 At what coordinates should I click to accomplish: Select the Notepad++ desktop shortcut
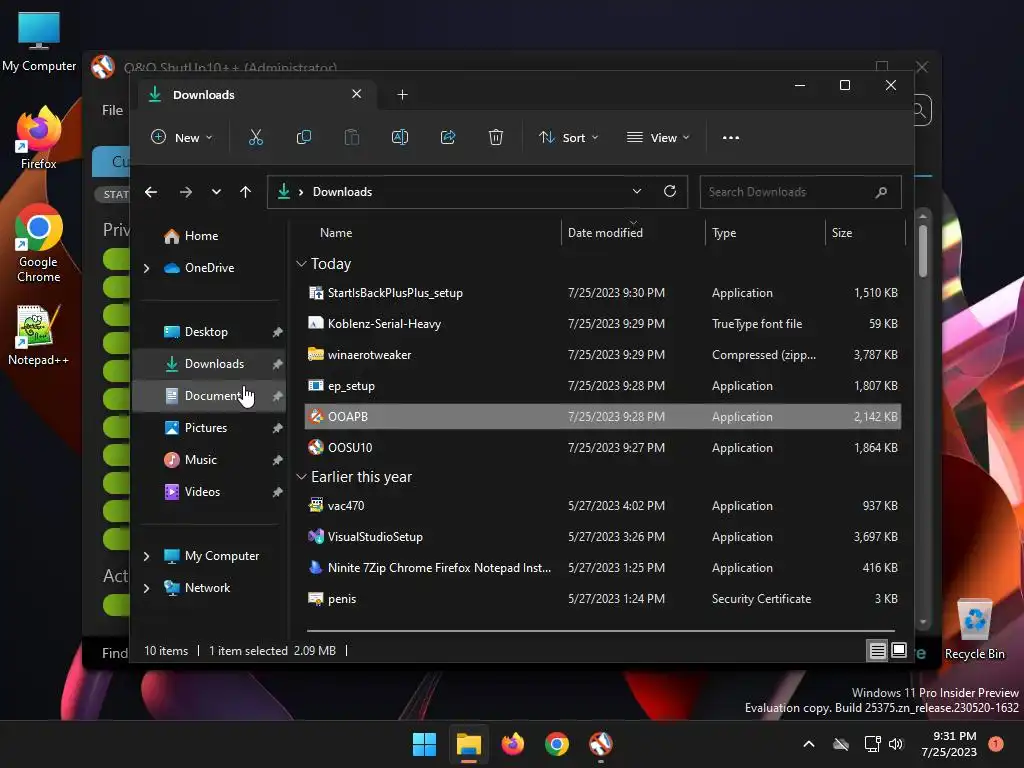(x=39, y=334)
